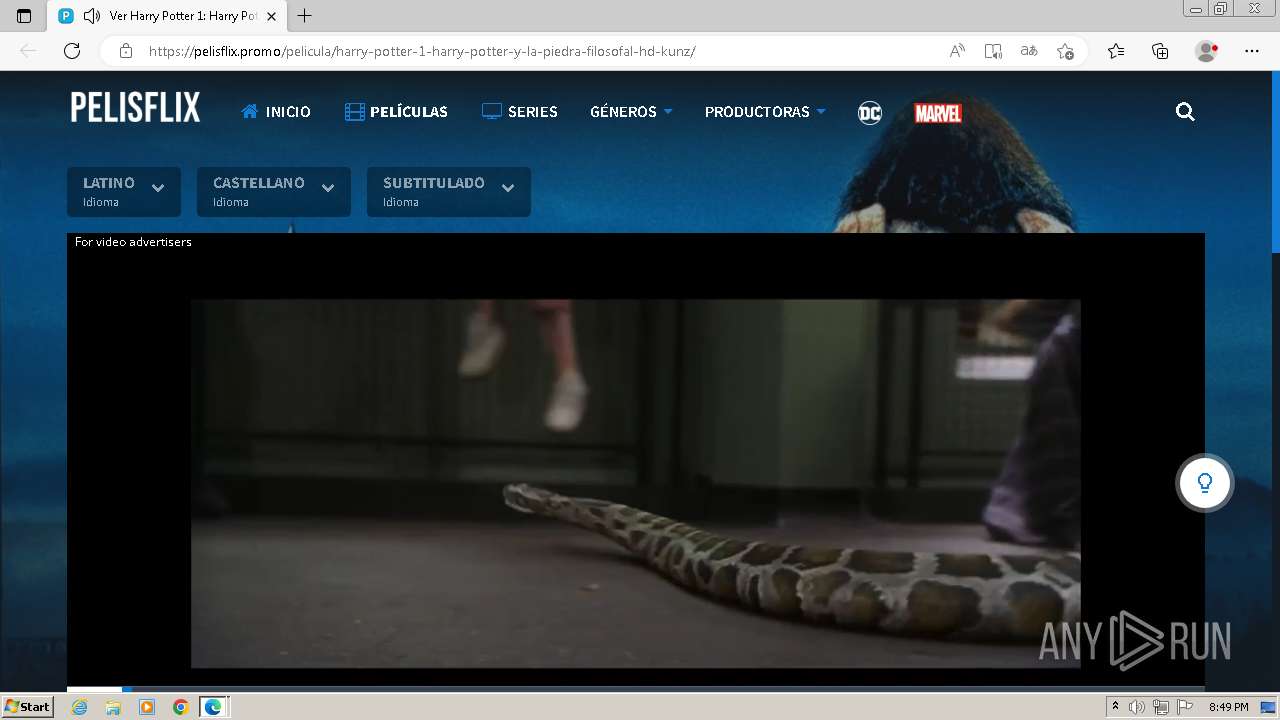Click the browser back arrow
1280x720 pixels.
[x=28, y=51]
